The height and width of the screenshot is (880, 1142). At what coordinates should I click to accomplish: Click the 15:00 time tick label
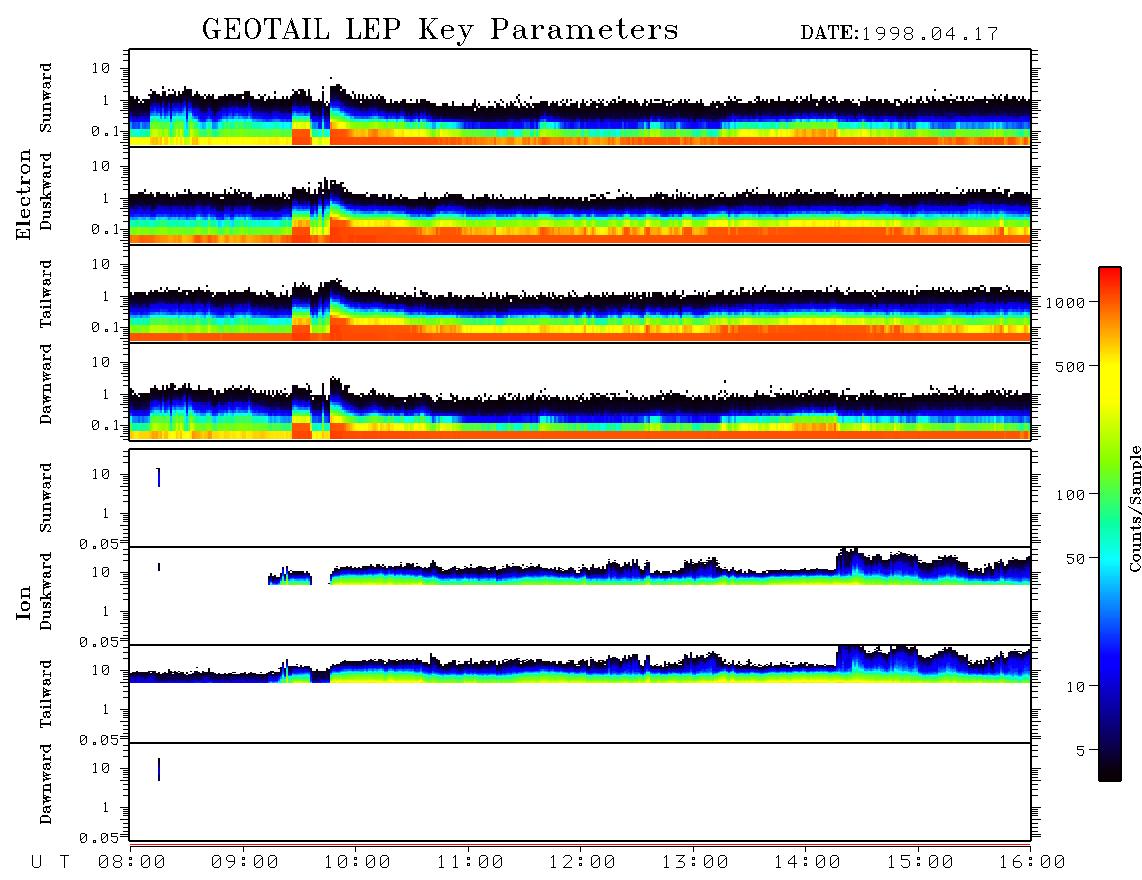(x=920, y=863)
